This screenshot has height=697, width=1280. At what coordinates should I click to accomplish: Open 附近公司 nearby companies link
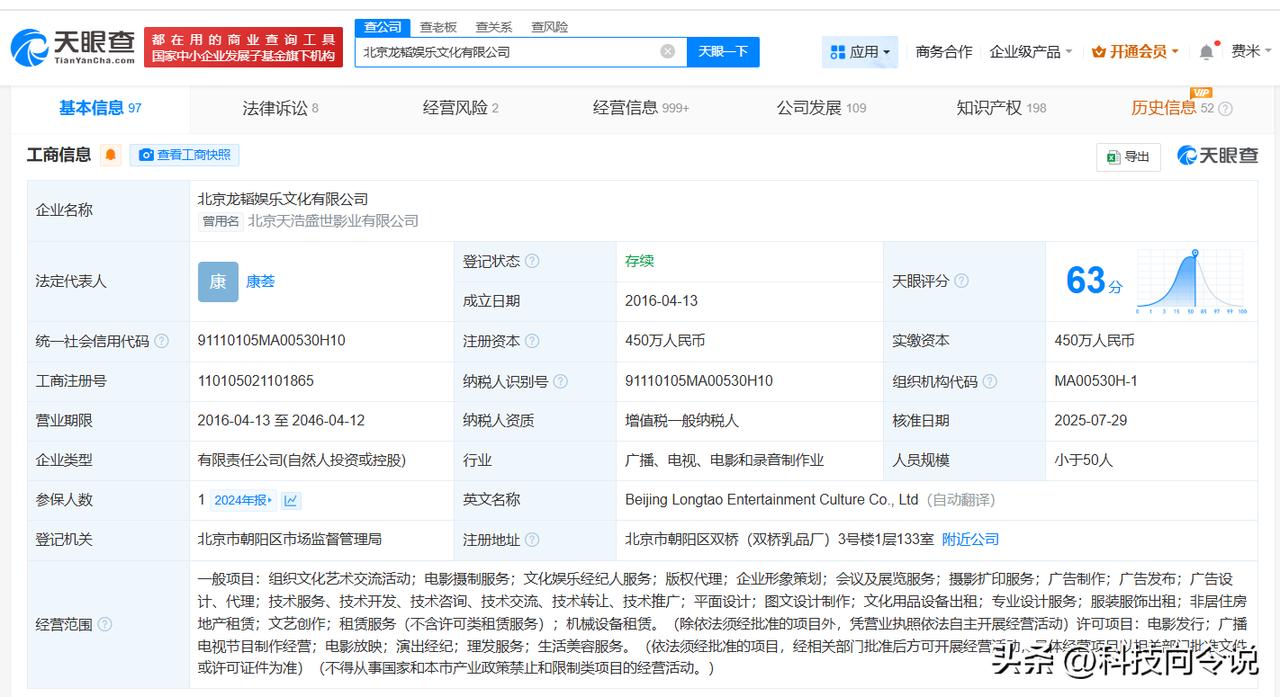pos(971,539)
